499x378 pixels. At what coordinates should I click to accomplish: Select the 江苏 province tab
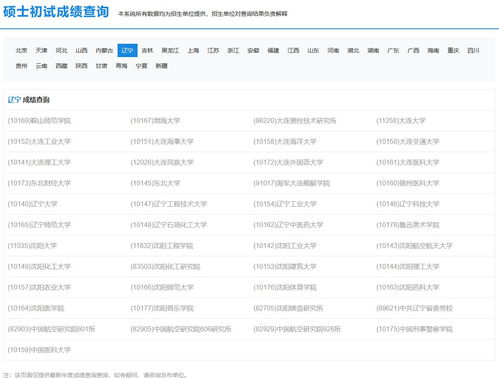(x=213, y=50)
